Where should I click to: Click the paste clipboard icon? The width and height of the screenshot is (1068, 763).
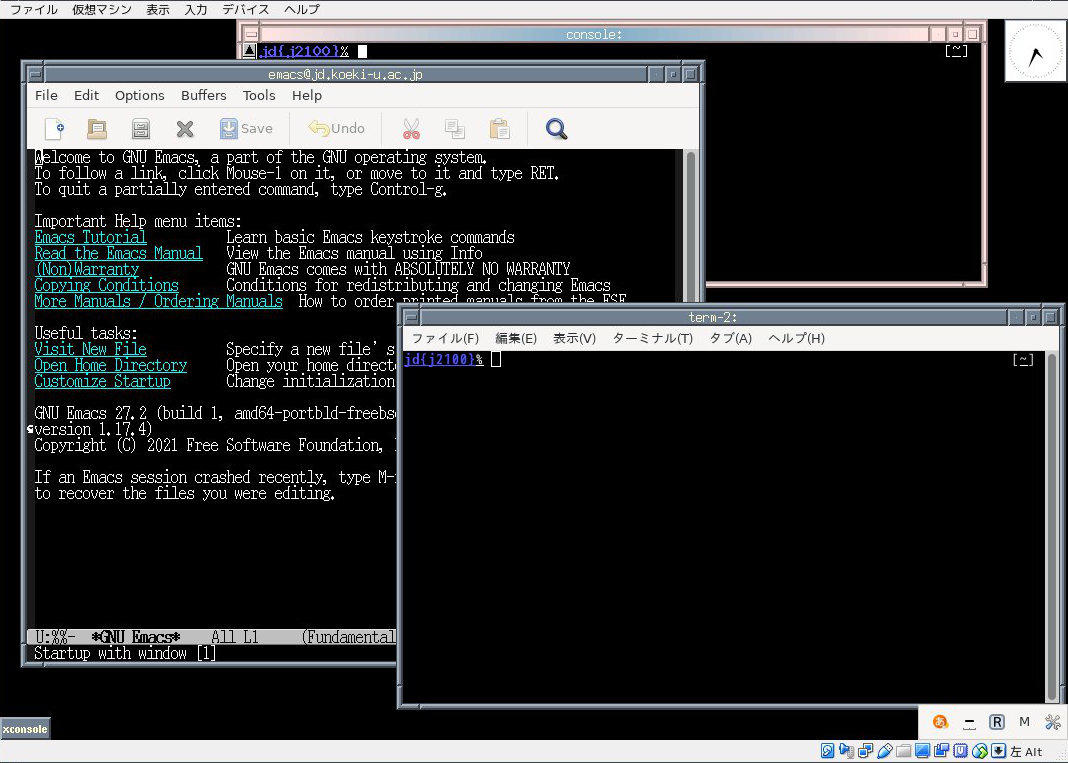click(x=499, y=128)
